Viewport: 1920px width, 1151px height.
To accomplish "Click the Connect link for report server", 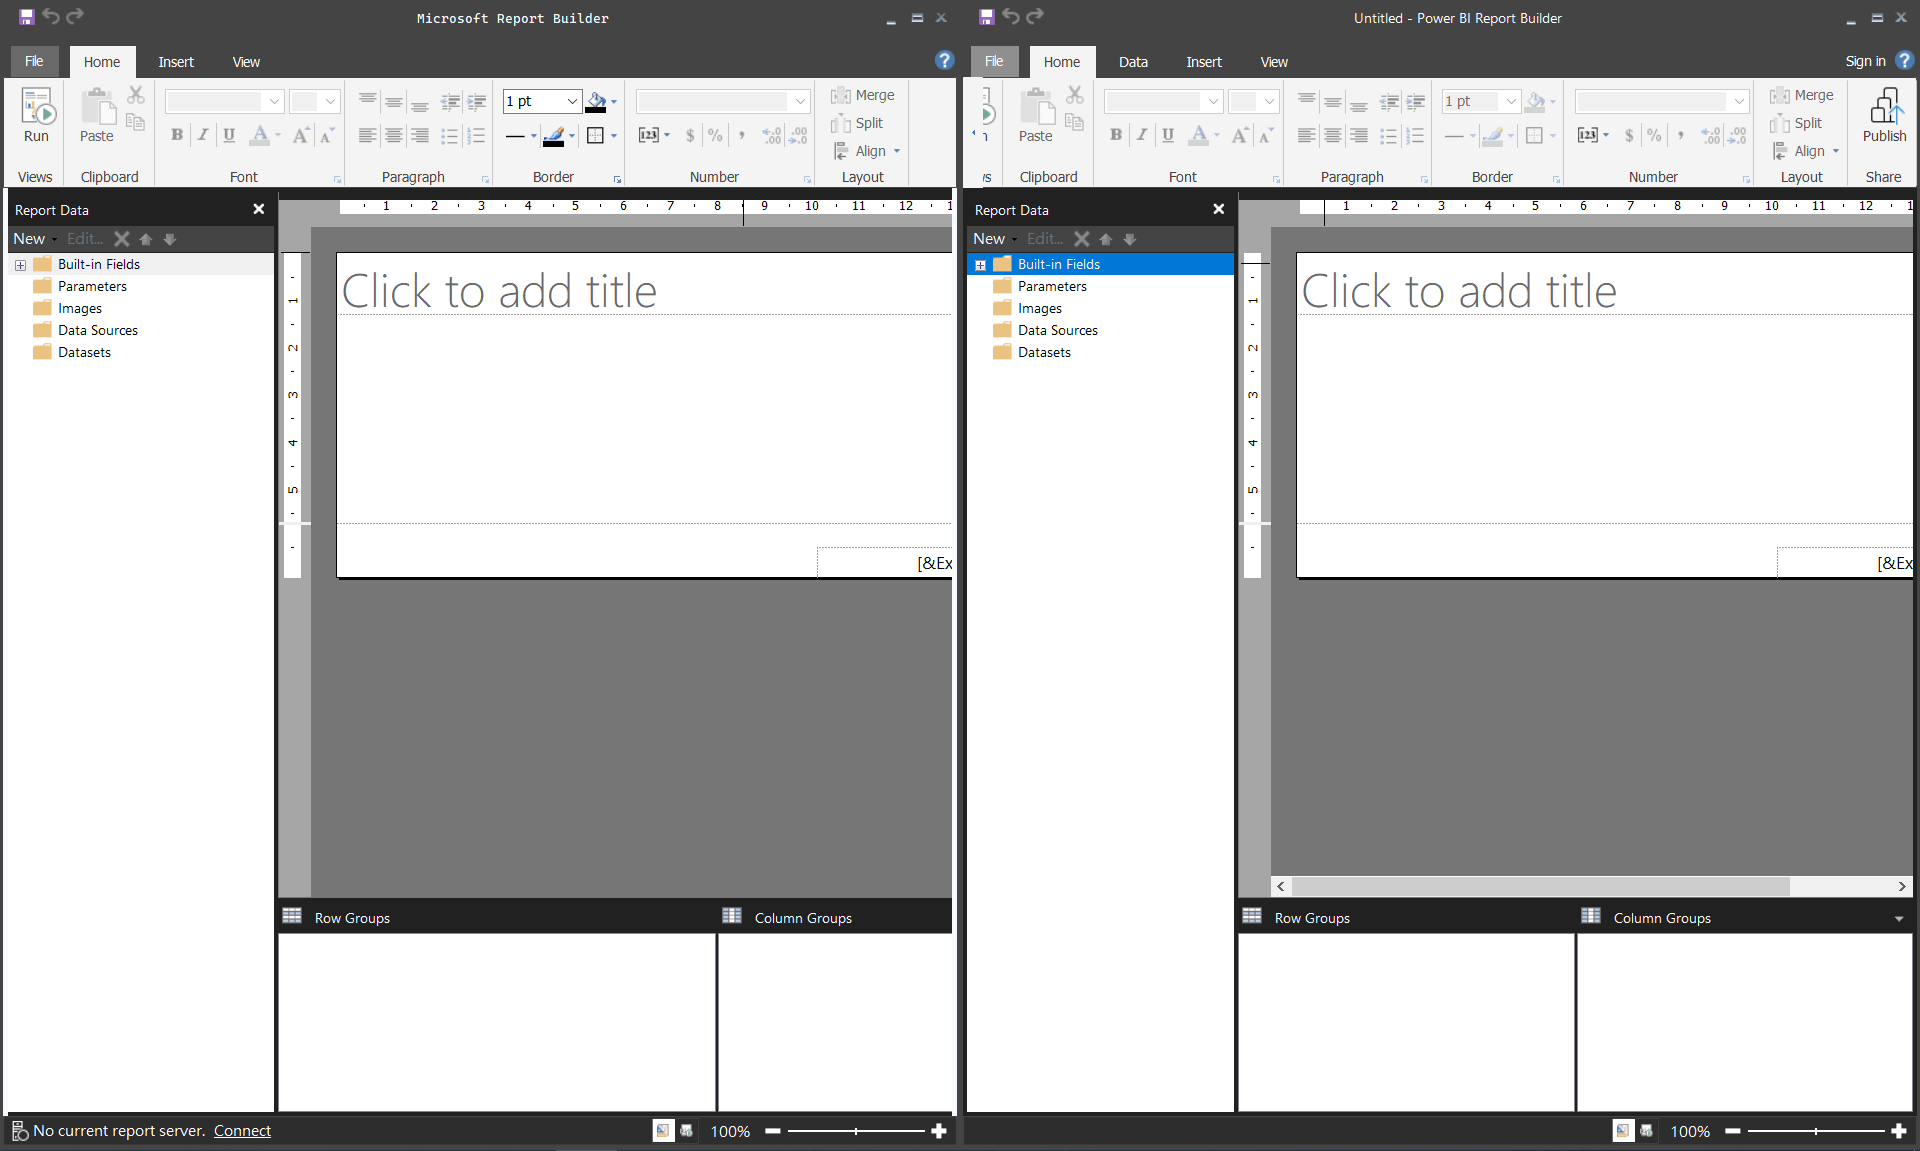I will (x=241, y=1130).
